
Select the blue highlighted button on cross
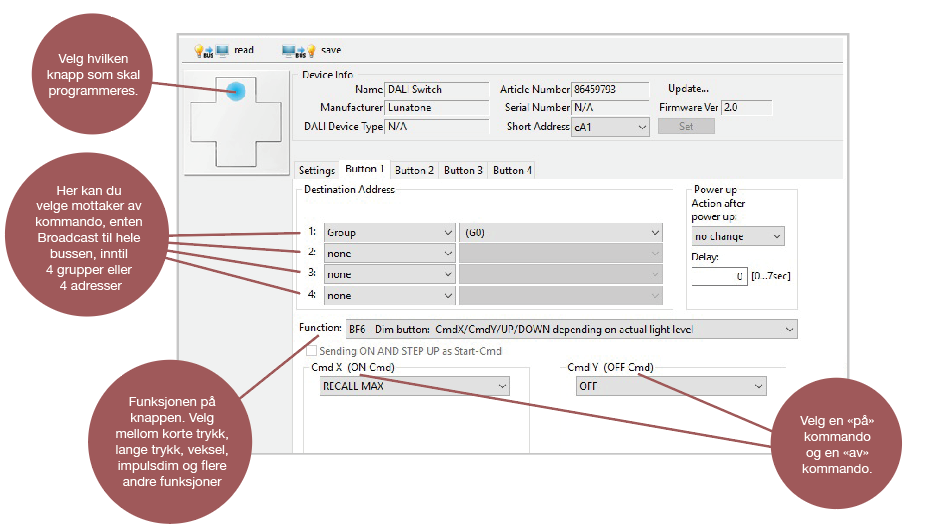236,91
